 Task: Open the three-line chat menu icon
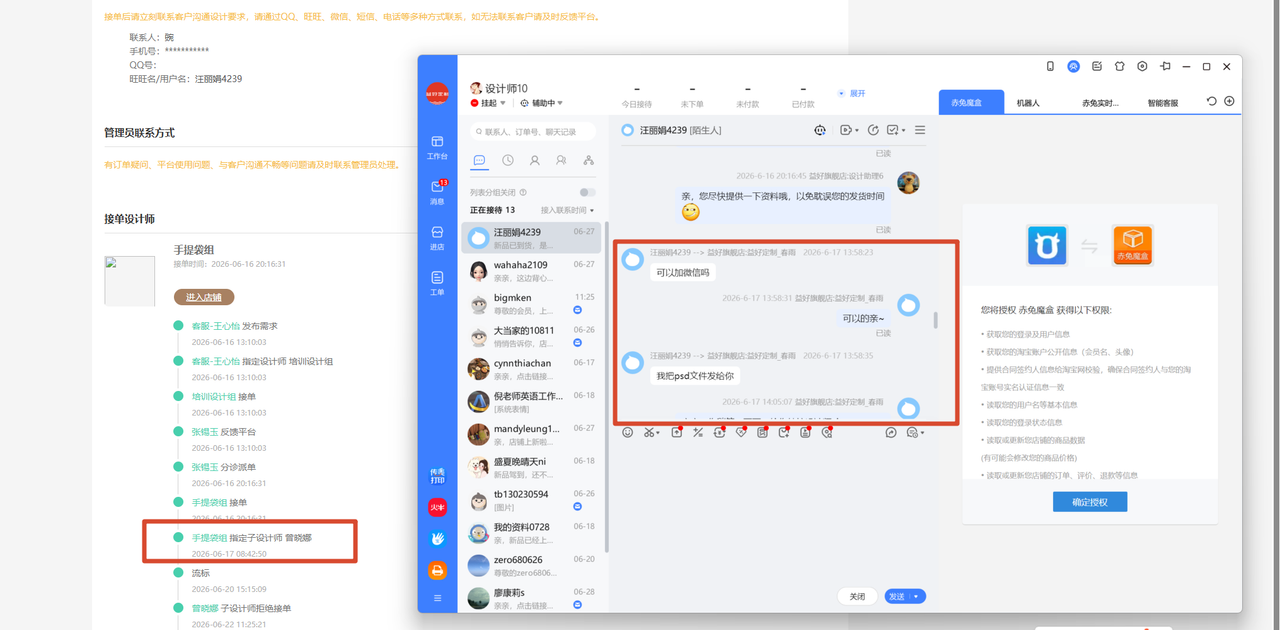(x=920, y=130)
